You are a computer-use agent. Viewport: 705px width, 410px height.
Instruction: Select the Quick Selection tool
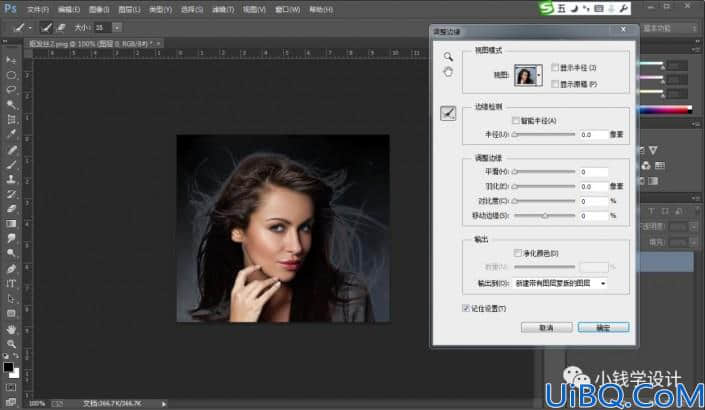click(x=11, y=104)
